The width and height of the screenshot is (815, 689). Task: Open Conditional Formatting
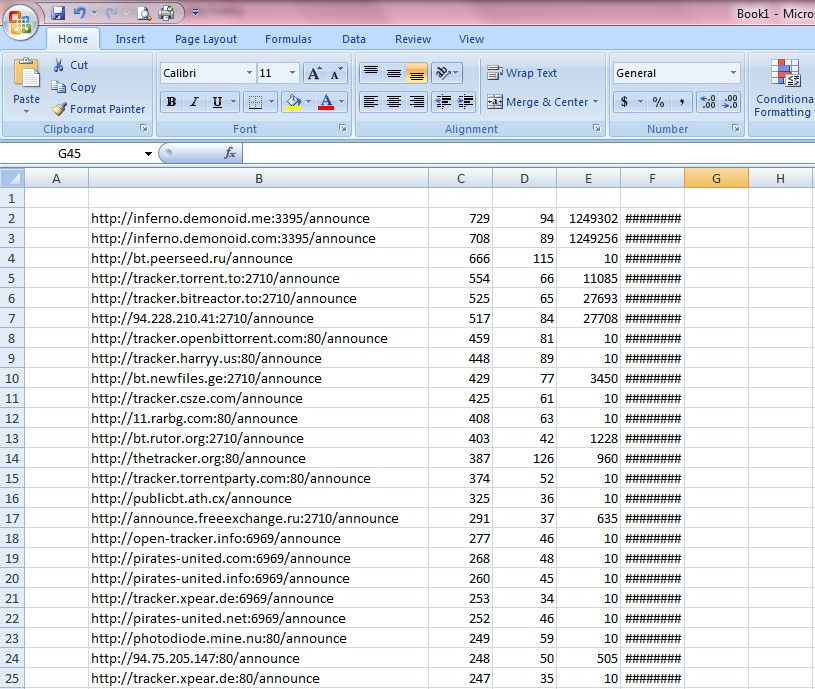[784, 88]
